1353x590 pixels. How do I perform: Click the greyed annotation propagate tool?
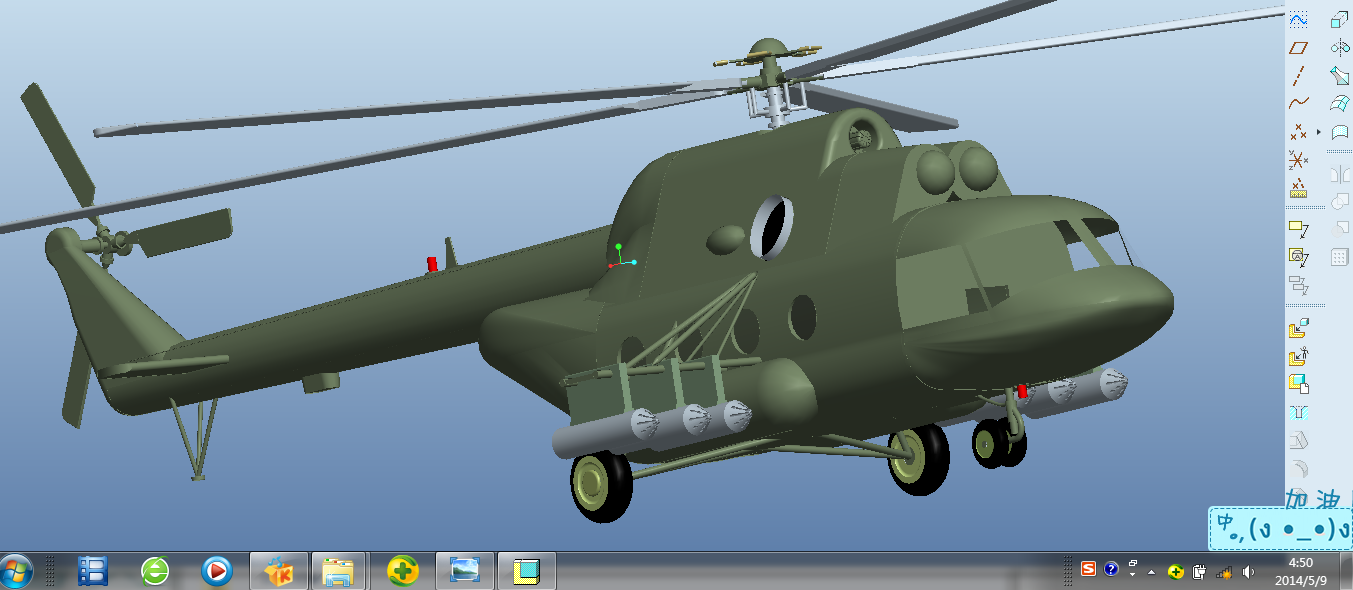1298,285
